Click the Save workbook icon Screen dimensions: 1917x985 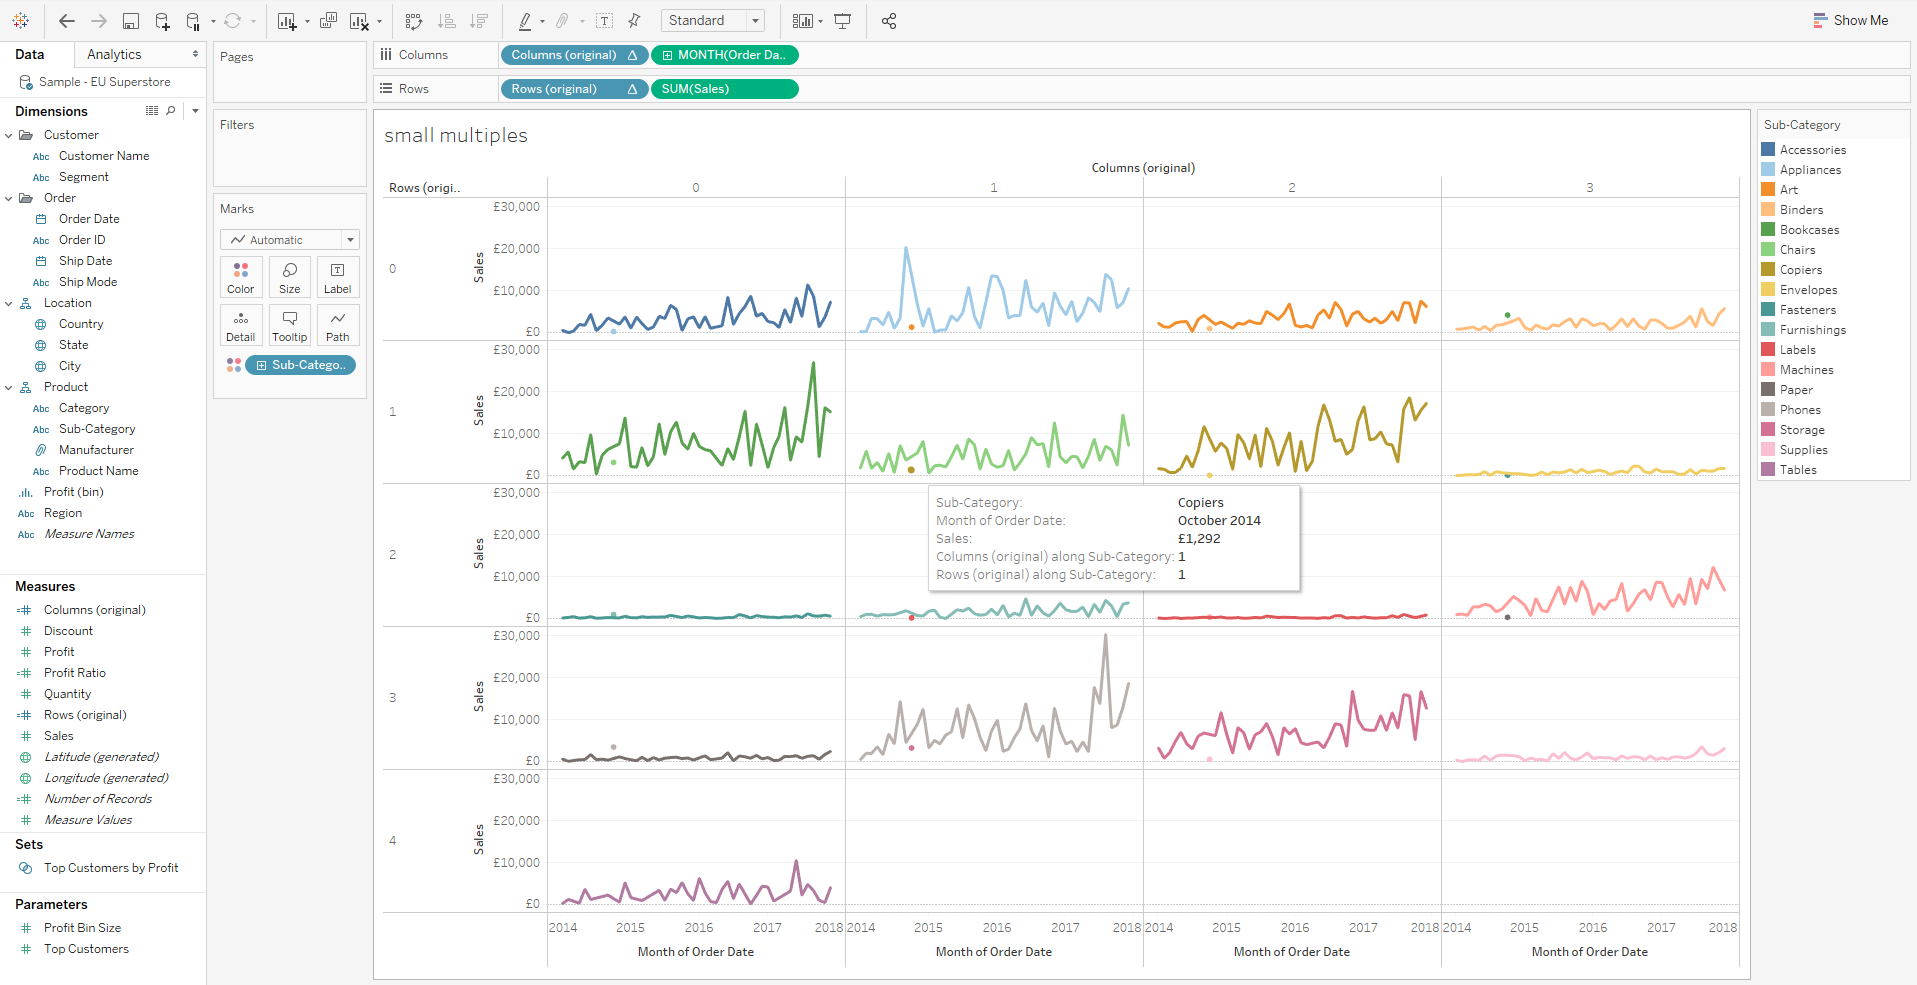coord(130,21)
